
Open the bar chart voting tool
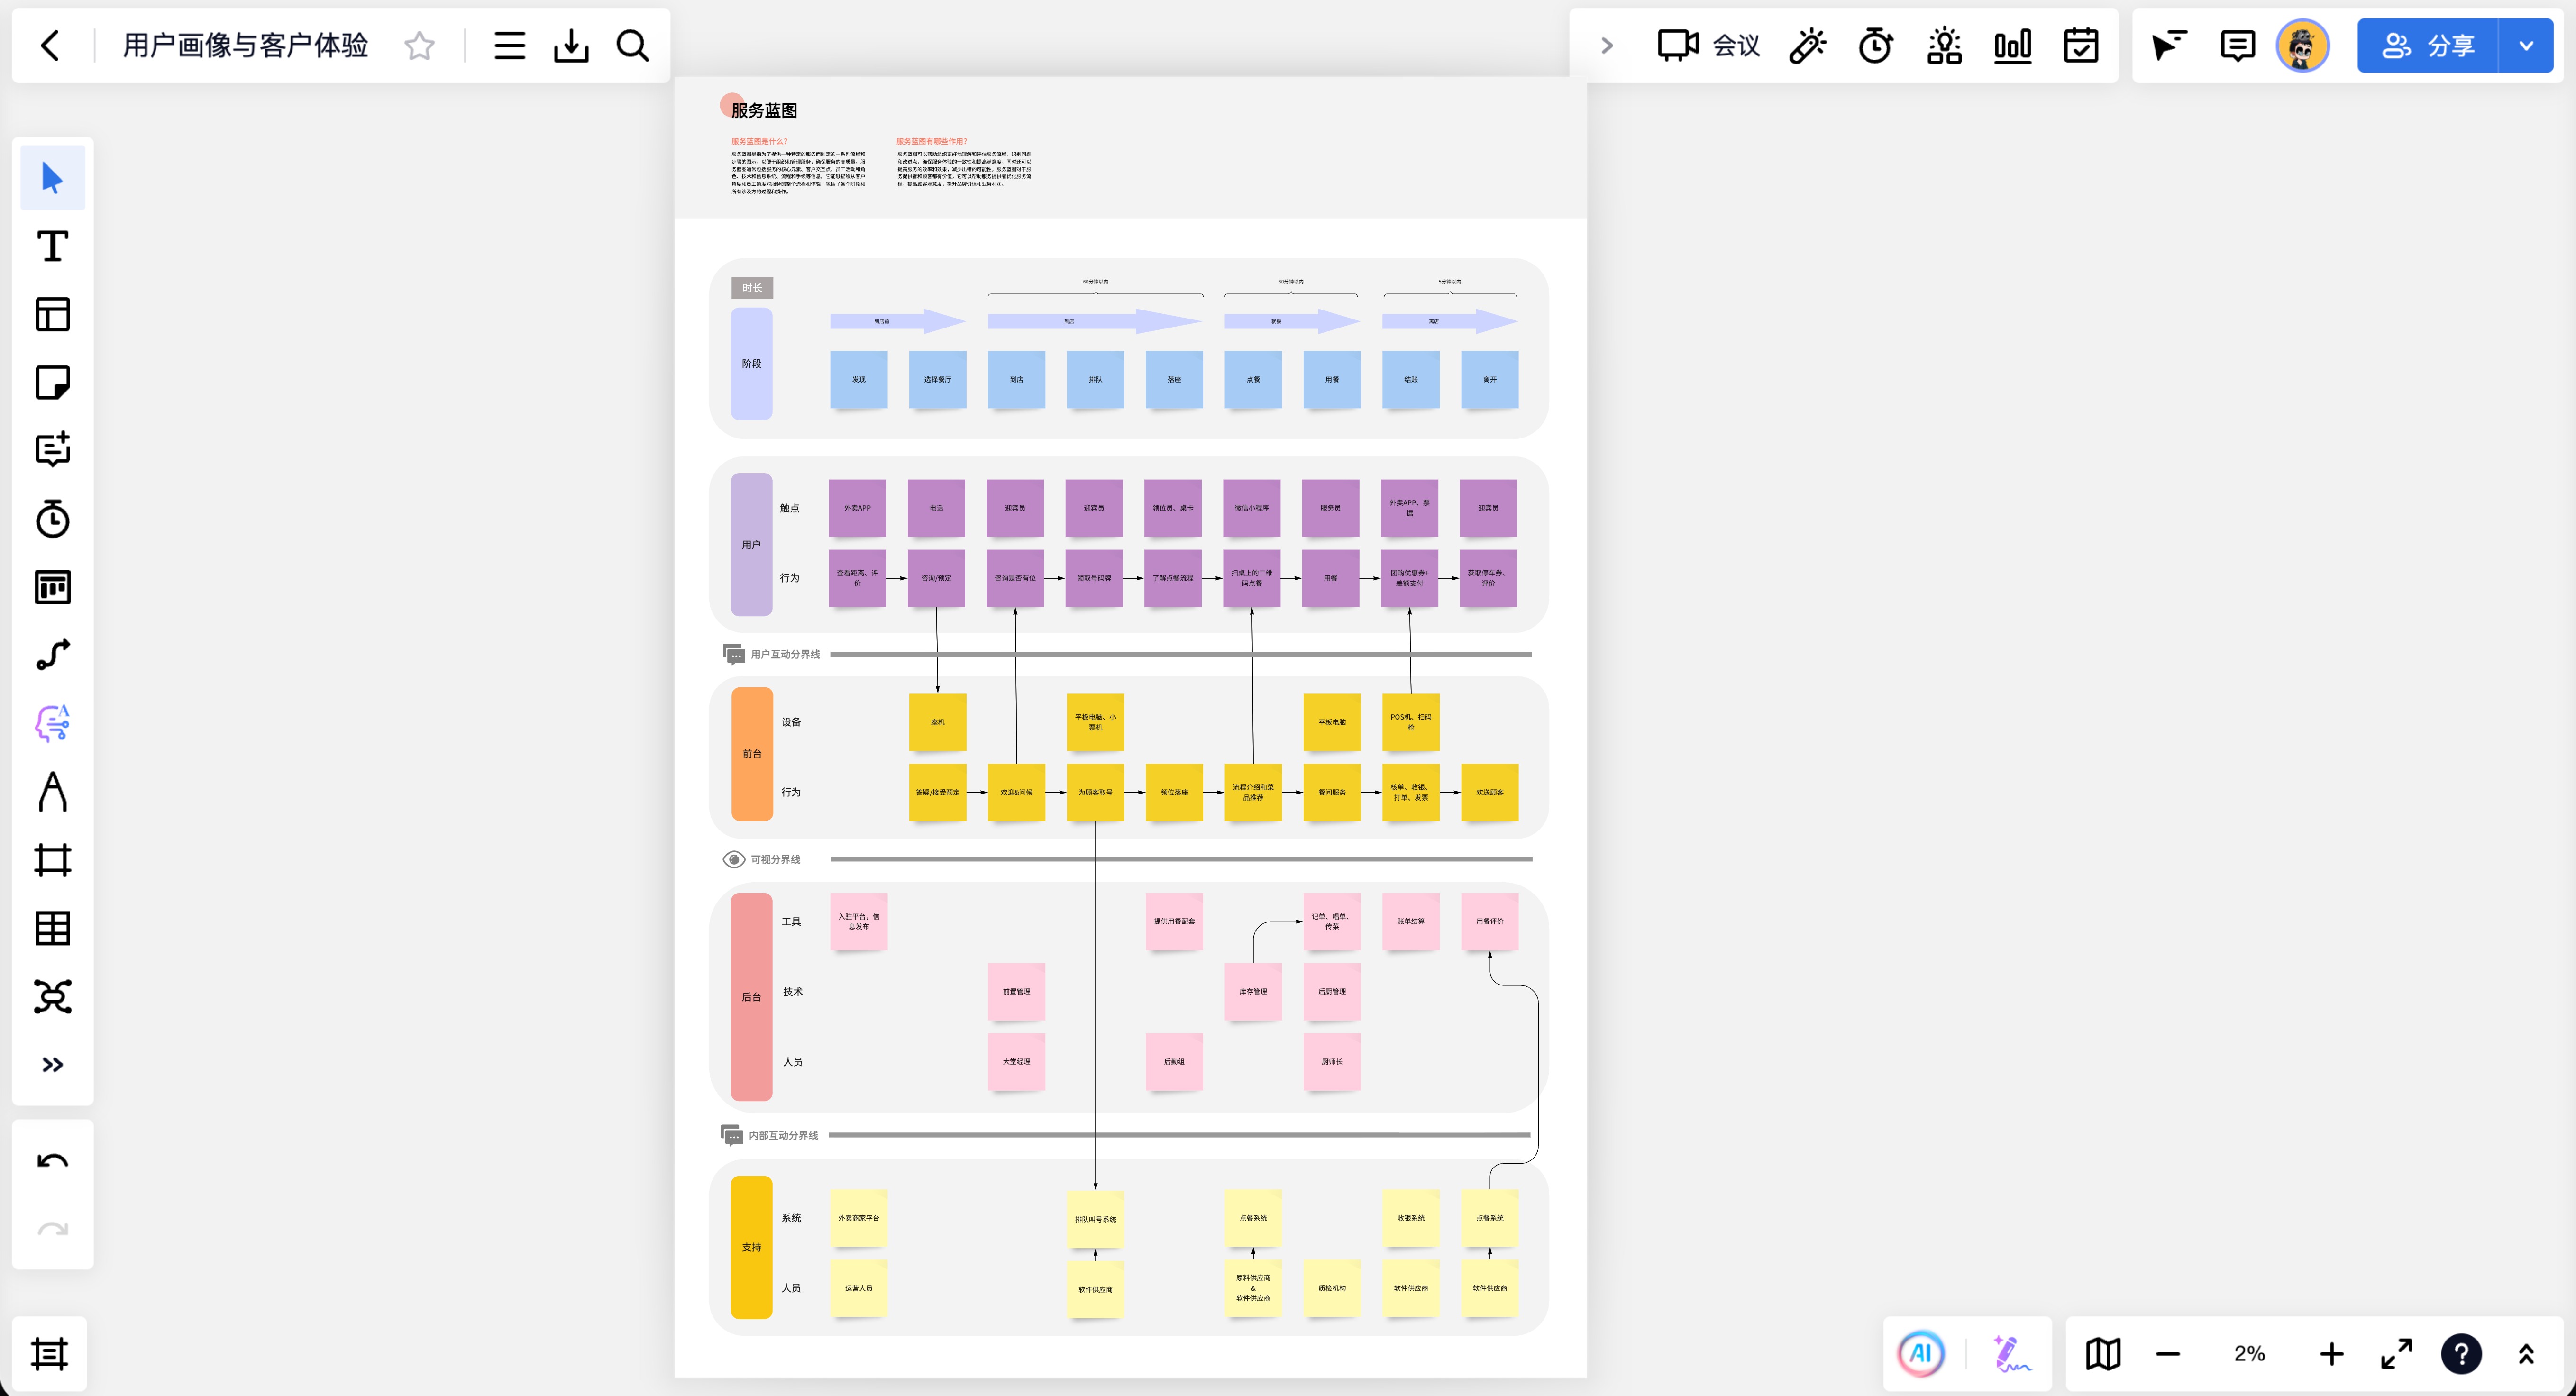[2013, 45]
